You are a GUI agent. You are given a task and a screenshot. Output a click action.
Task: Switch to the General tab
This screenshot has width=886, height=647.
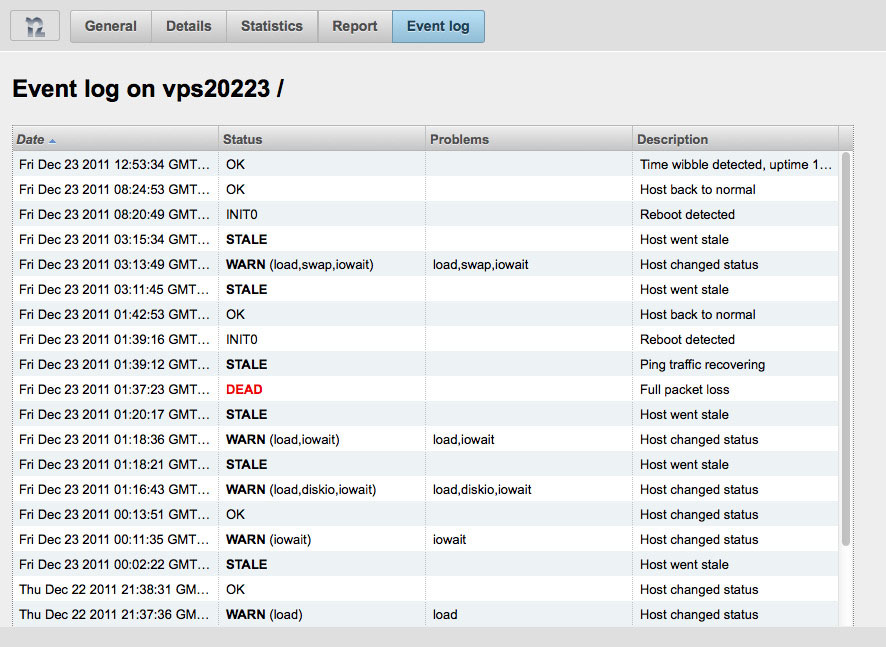111,27
